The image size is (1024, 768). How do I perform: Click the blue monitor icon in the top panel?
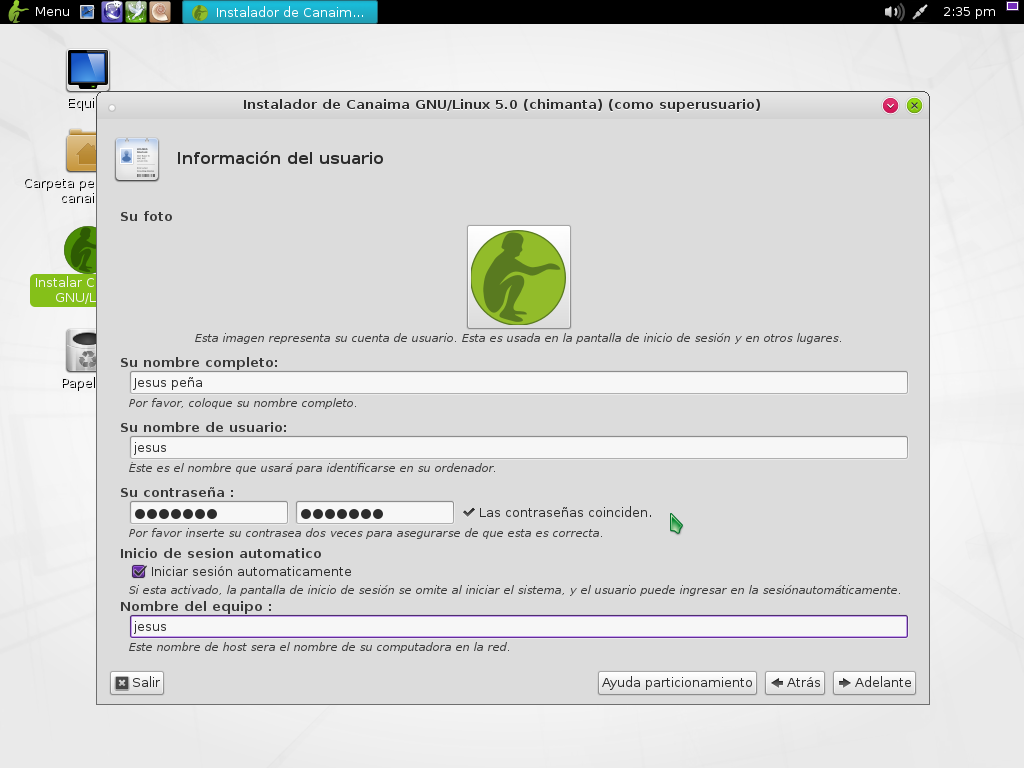(x=85, y=12)
